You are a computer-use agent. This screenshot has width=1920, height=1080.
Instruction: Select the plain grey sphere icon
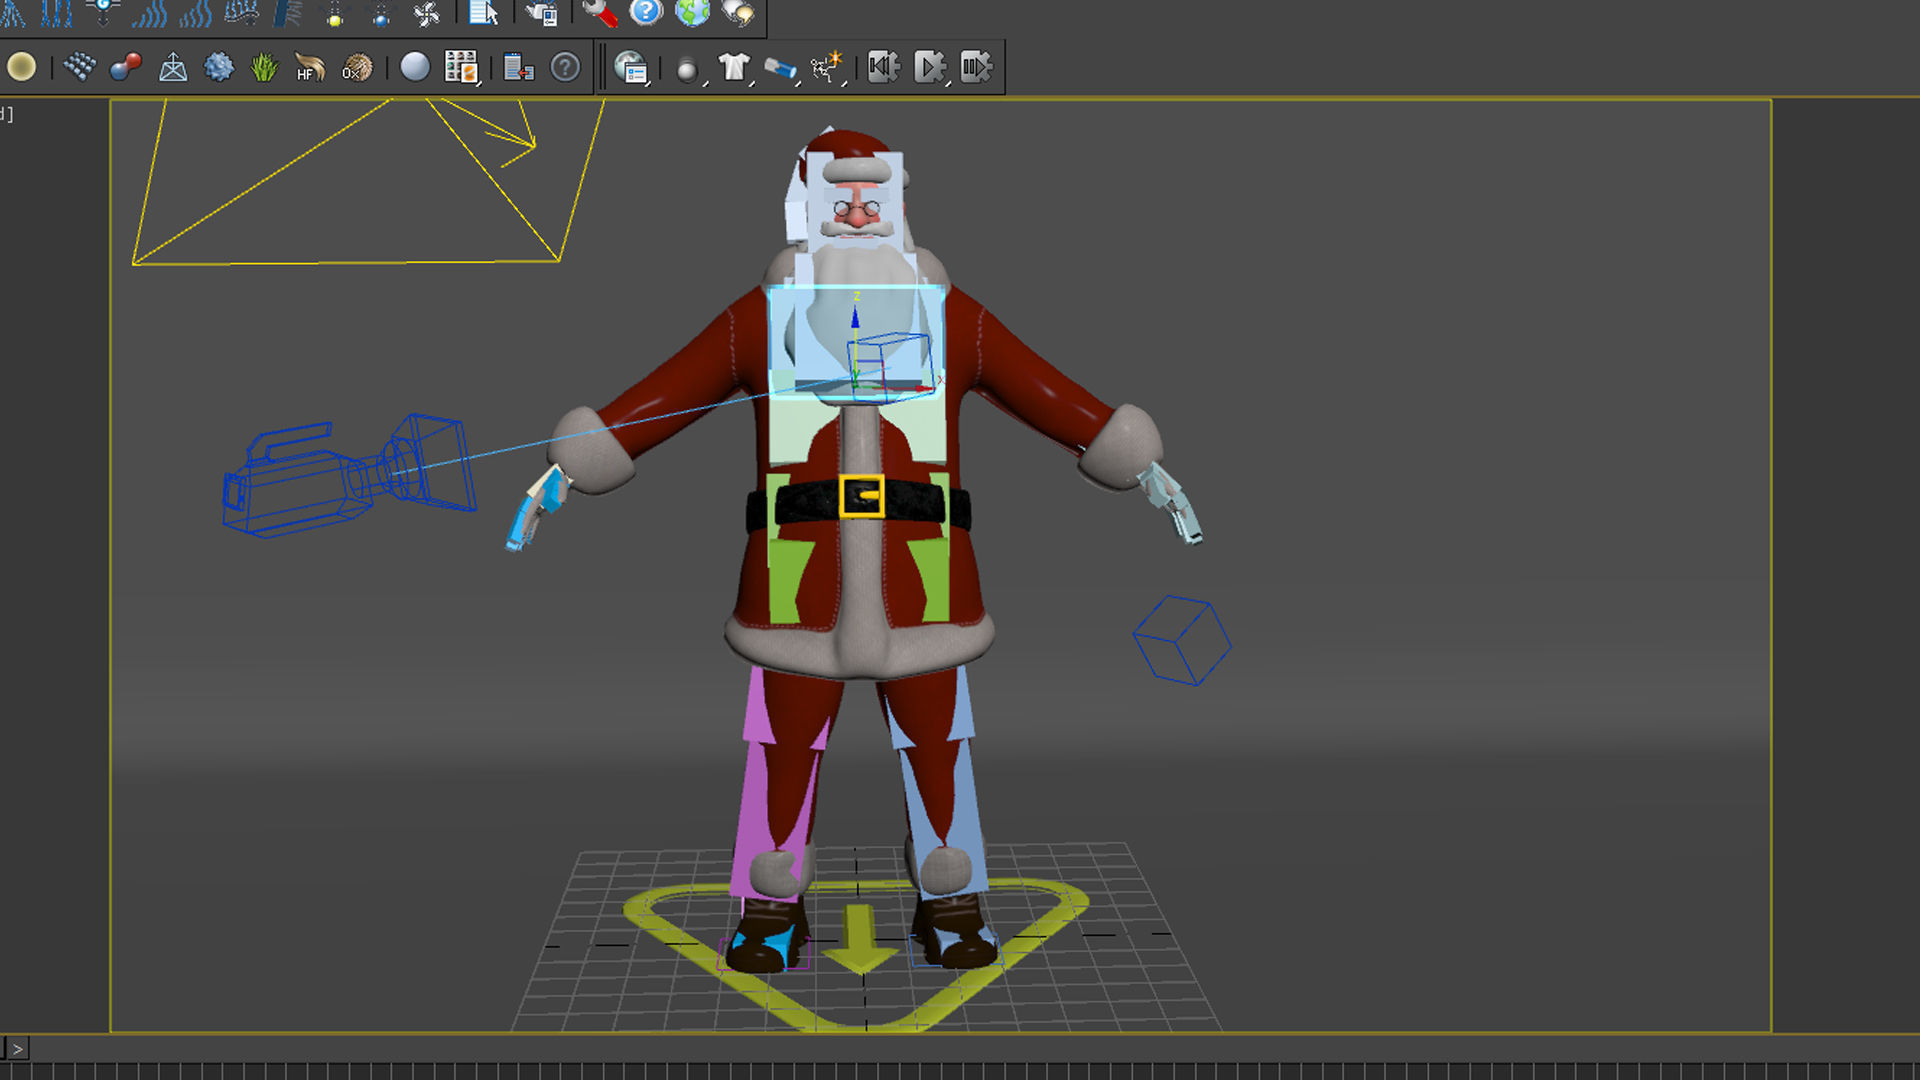pyautogui.click(x=414, y=67)
